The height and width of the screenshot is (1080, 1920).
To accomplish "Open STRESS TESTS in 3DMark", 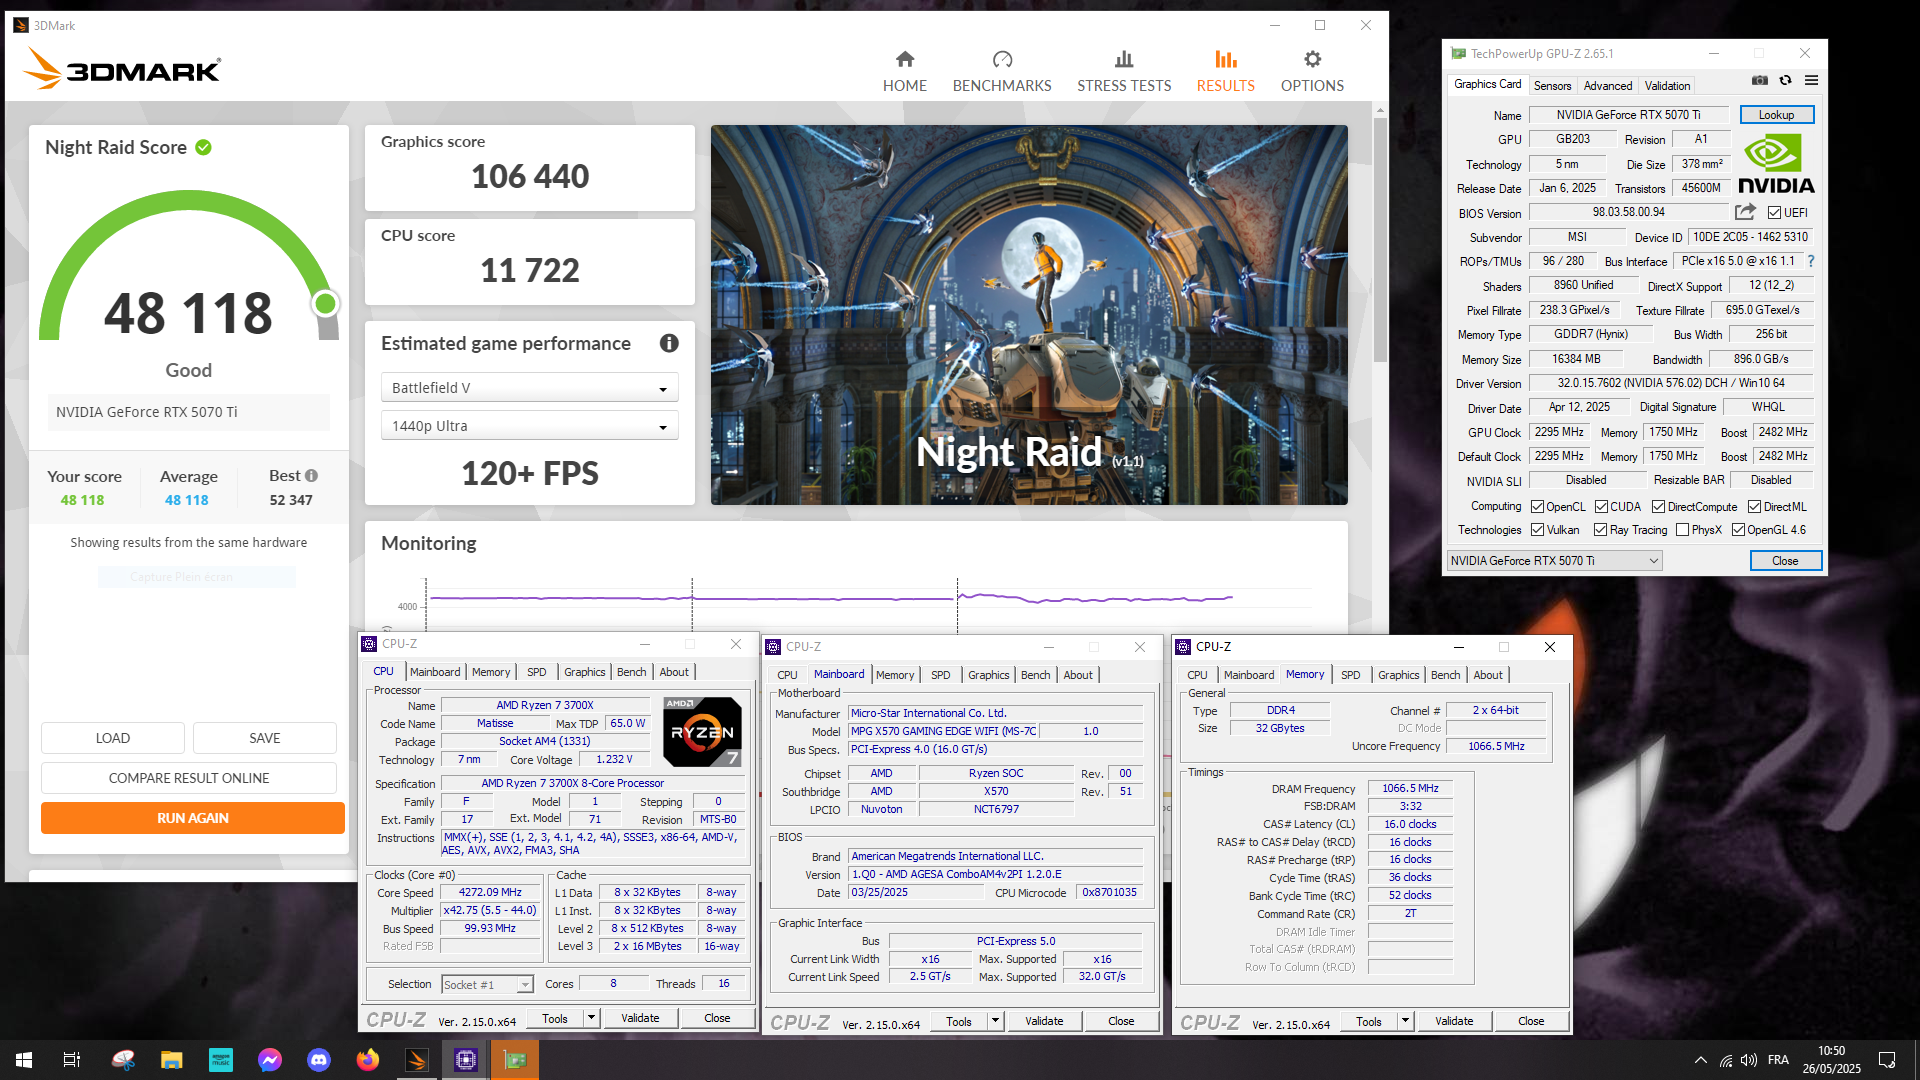I will [1124, 71].
